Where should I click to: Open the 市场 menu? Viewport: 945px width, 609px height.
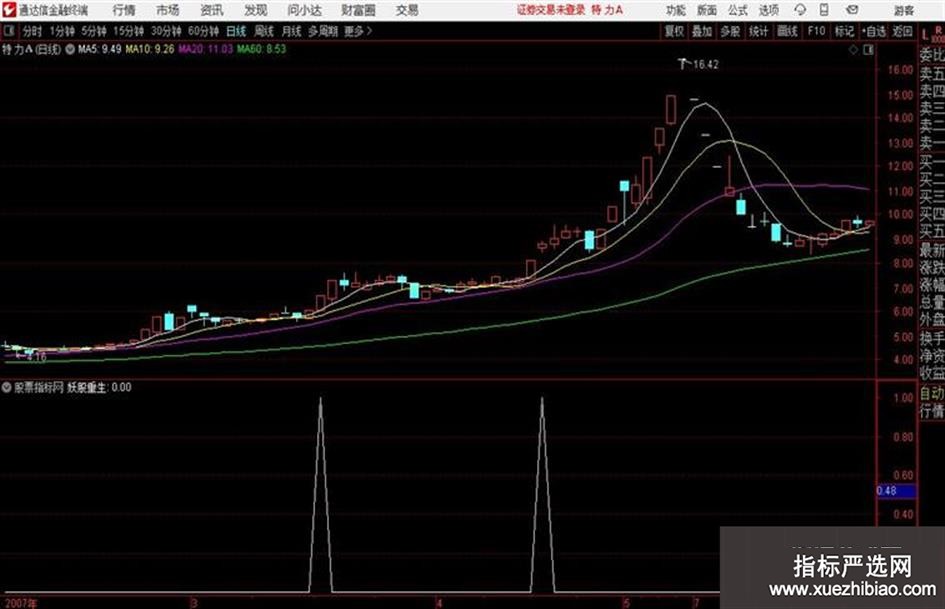[168, 10]
